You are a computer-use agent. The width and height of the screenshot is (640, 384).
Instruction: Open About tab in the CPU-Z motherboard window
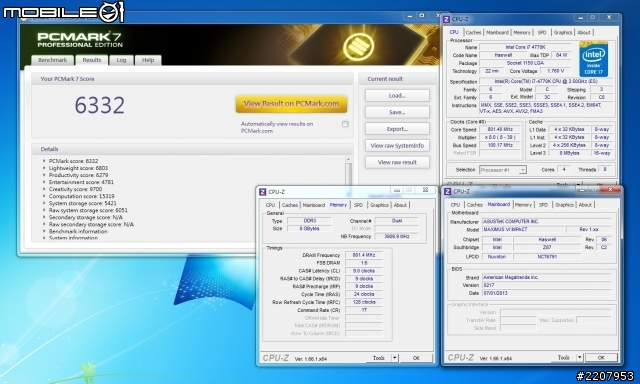click(x=585, y=205)
